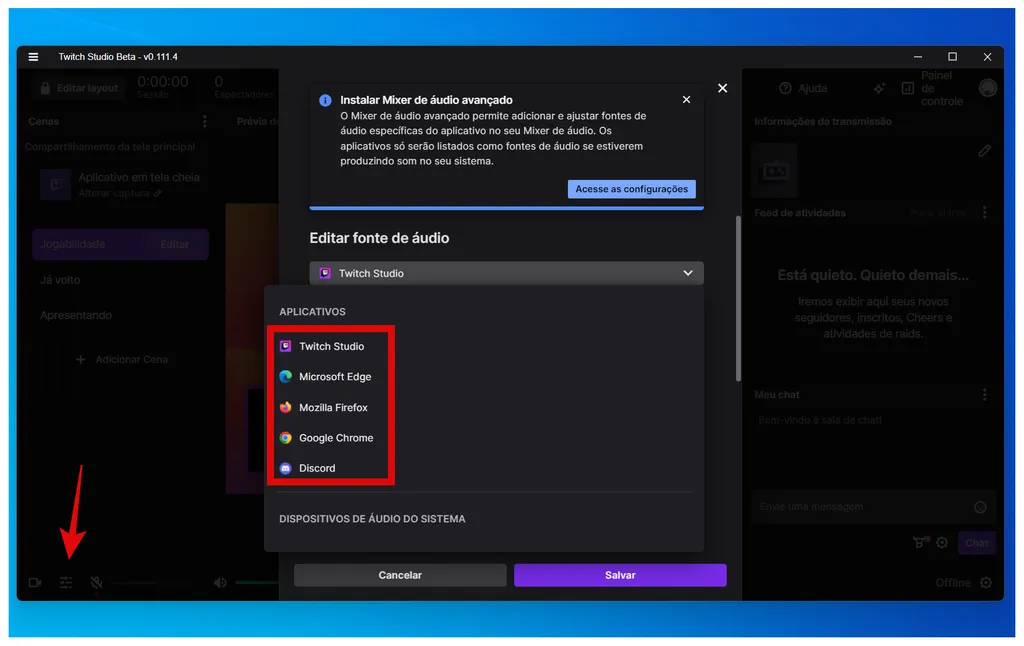Viewport: 1024px width, 646px height.
Task: Open the chat settings gear at bottom right
Action: point(941,542)
